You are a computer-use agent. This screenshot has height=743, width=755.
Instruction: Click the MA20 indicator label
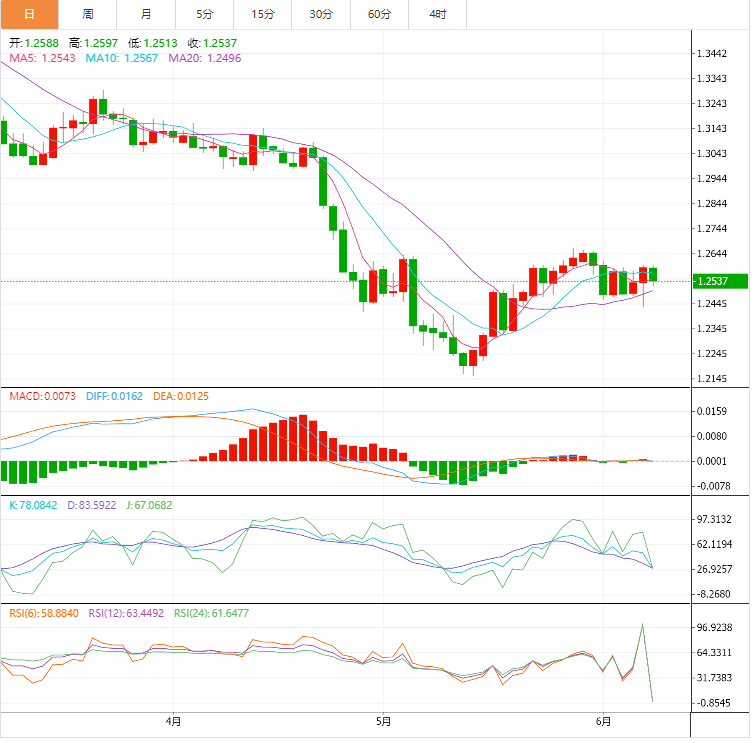click(x=205, y=58)
